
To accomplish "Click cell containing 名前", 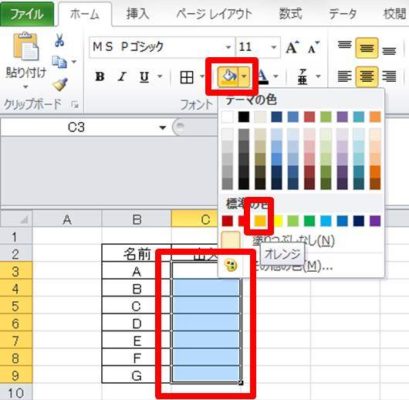I will [x=136, y=254].
